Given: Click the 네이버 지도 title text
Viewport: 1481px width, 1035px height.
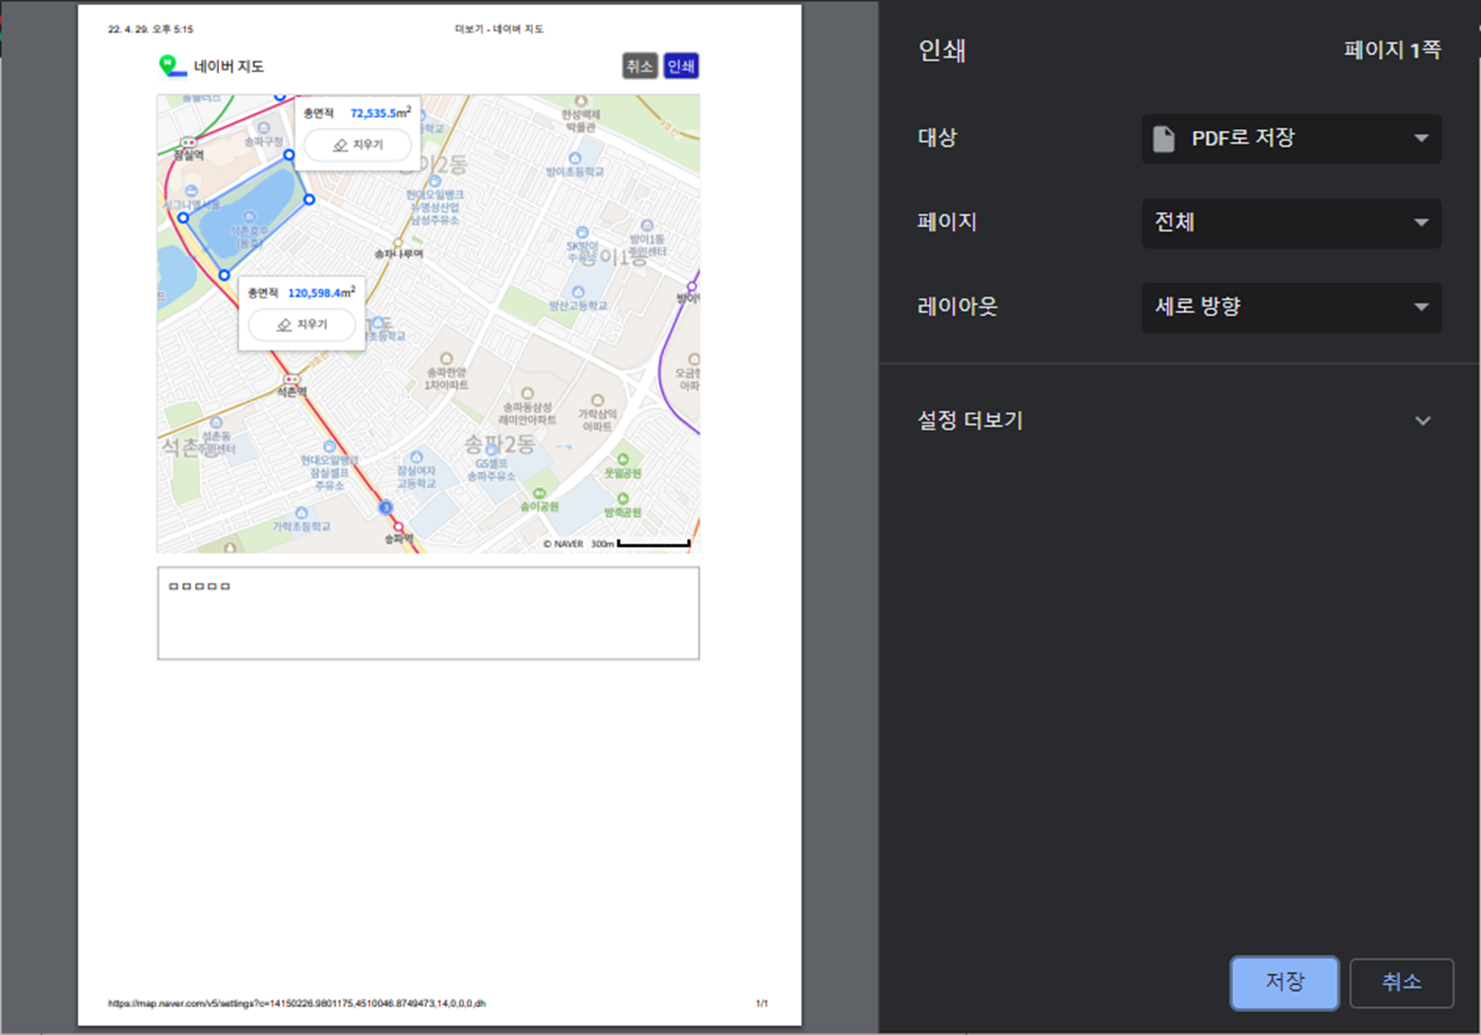Looking at the screenshot, I should coord(229,67).
